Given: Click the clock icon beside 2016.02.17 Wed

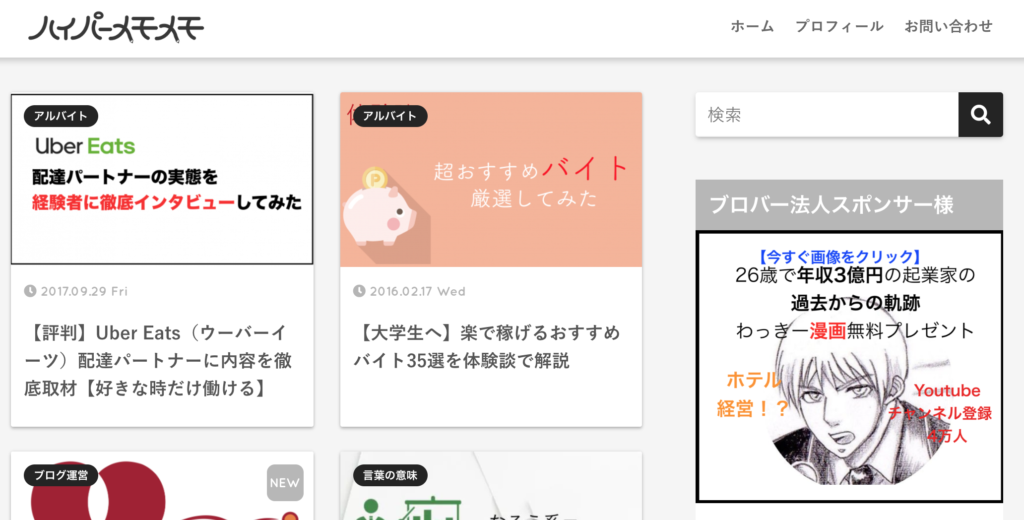Looking at the screenshot, I should [359, 291].
